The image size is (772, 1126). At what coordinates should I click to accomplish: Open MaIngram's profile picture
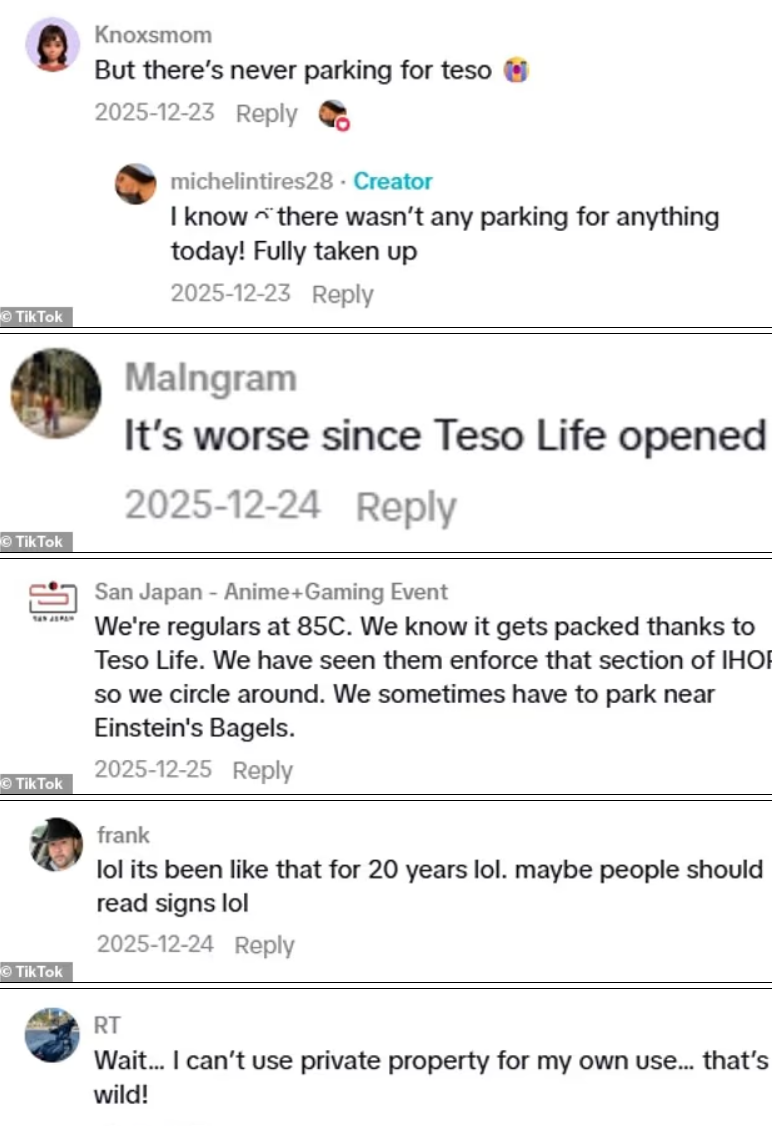56,393
